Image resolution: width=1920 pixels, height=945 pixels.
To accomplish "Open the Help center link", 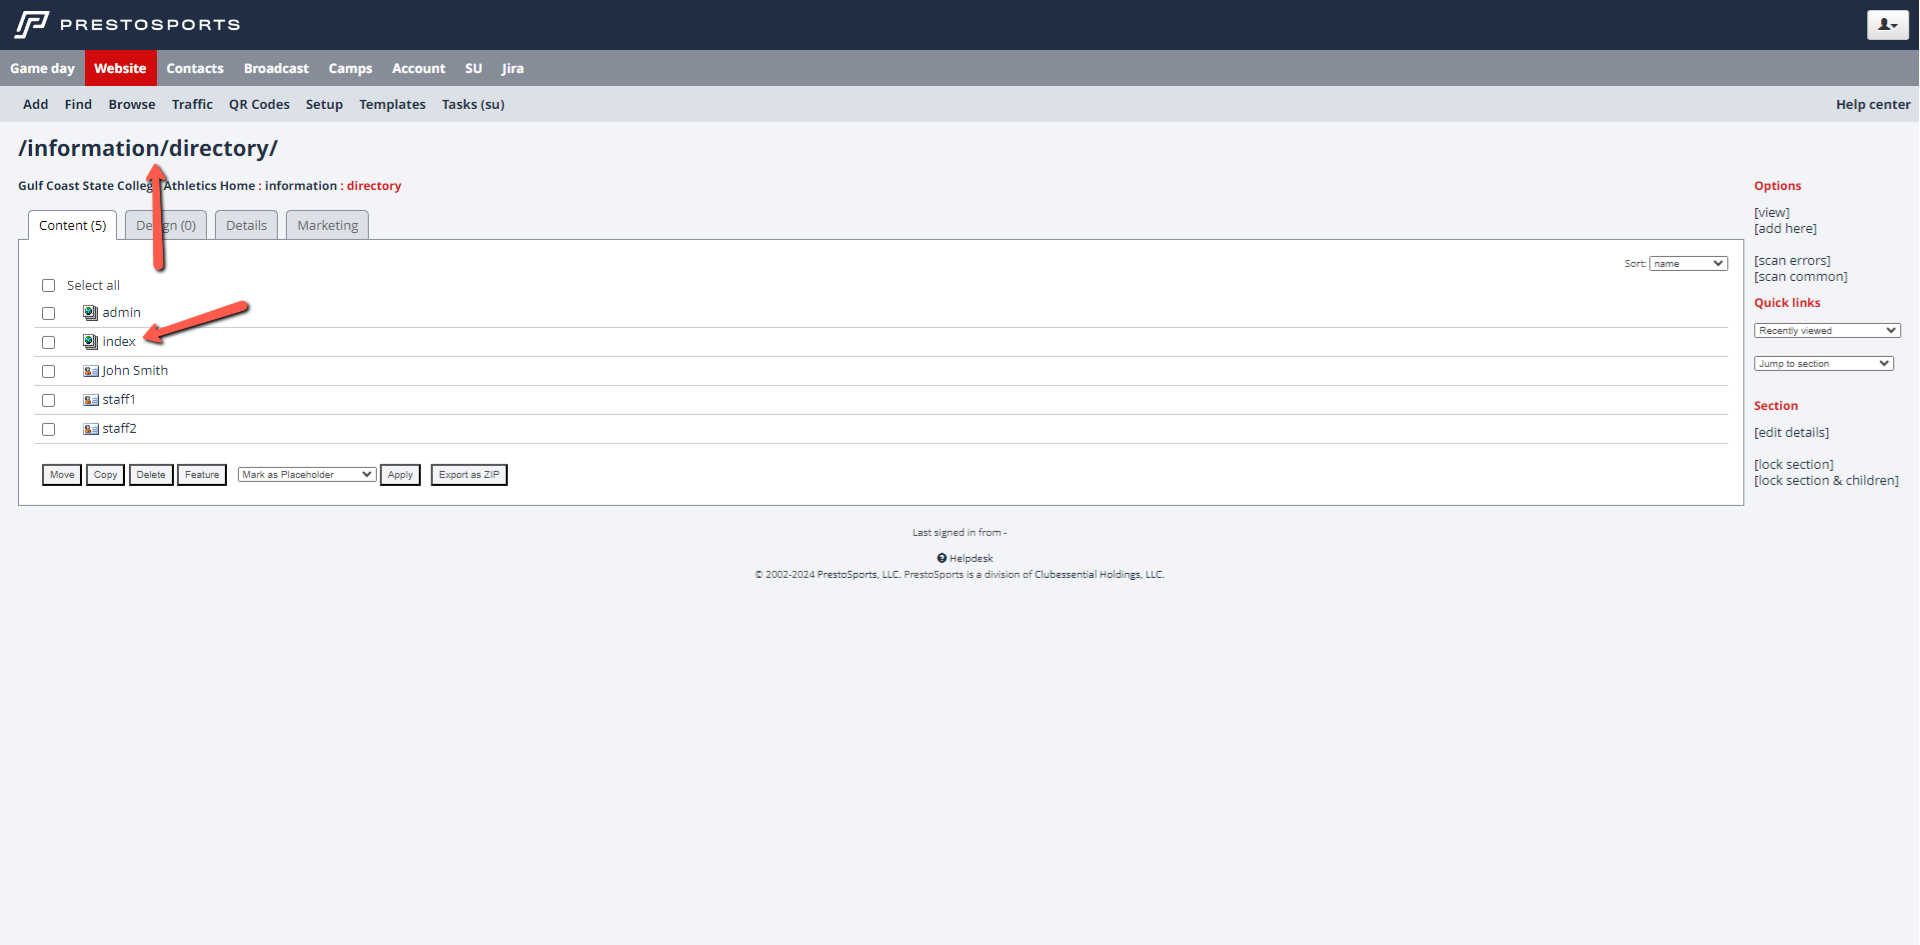I will pos(1873,104).
